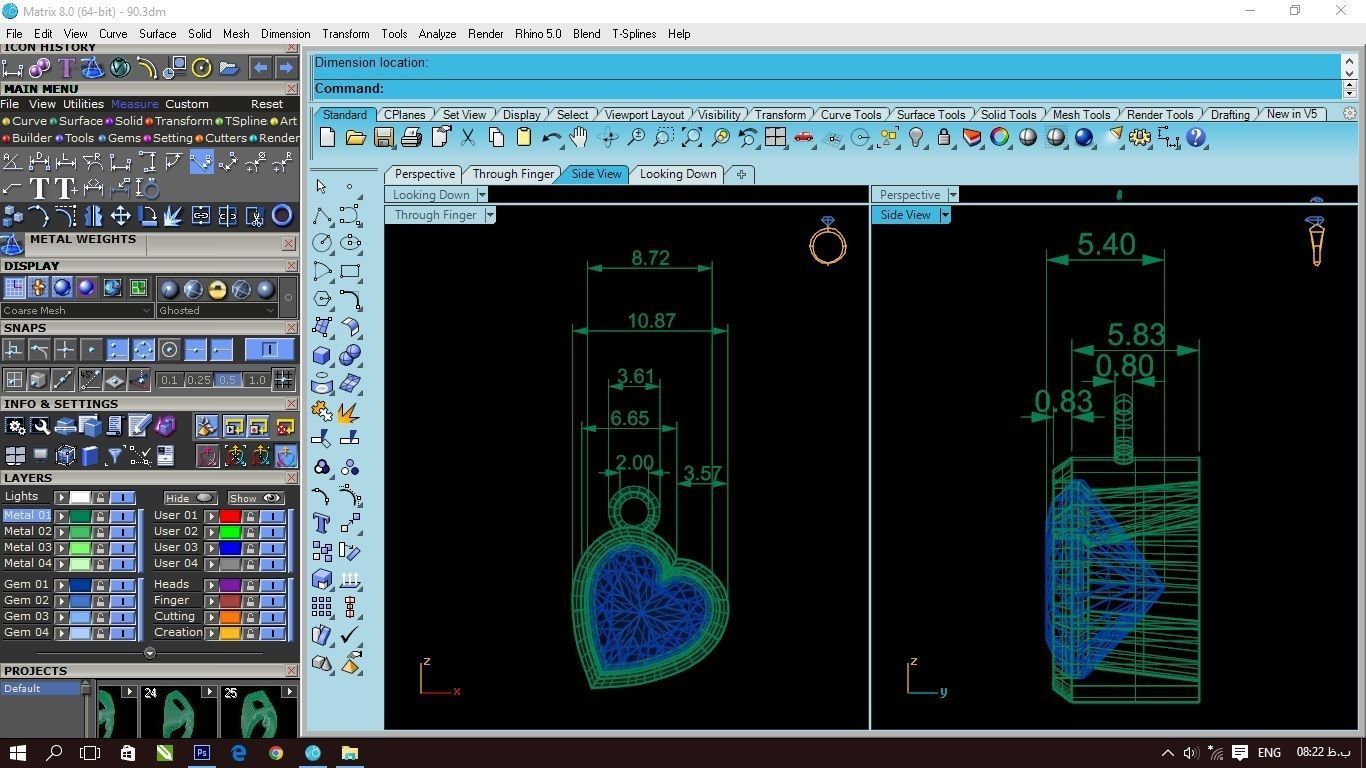Screen dimensions: 1366x768
Task: Open the Perspective viewport dropdown arrow
Action: (953, 195)
